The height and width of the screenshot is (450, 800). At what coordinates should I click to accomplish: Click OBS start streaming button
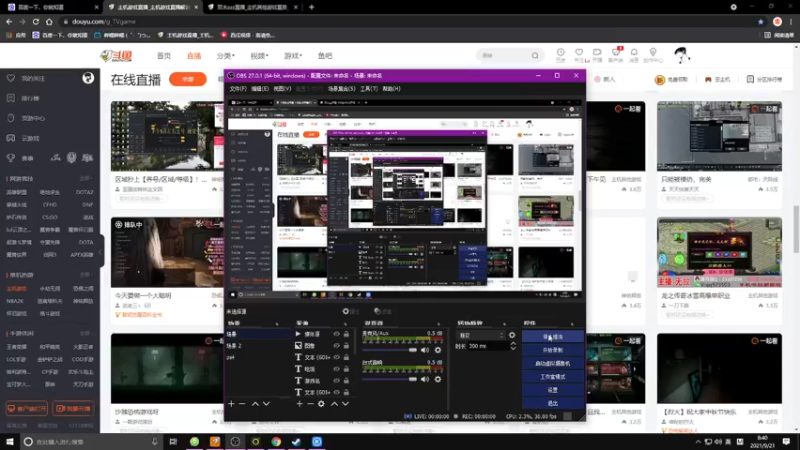click(553, 337)
